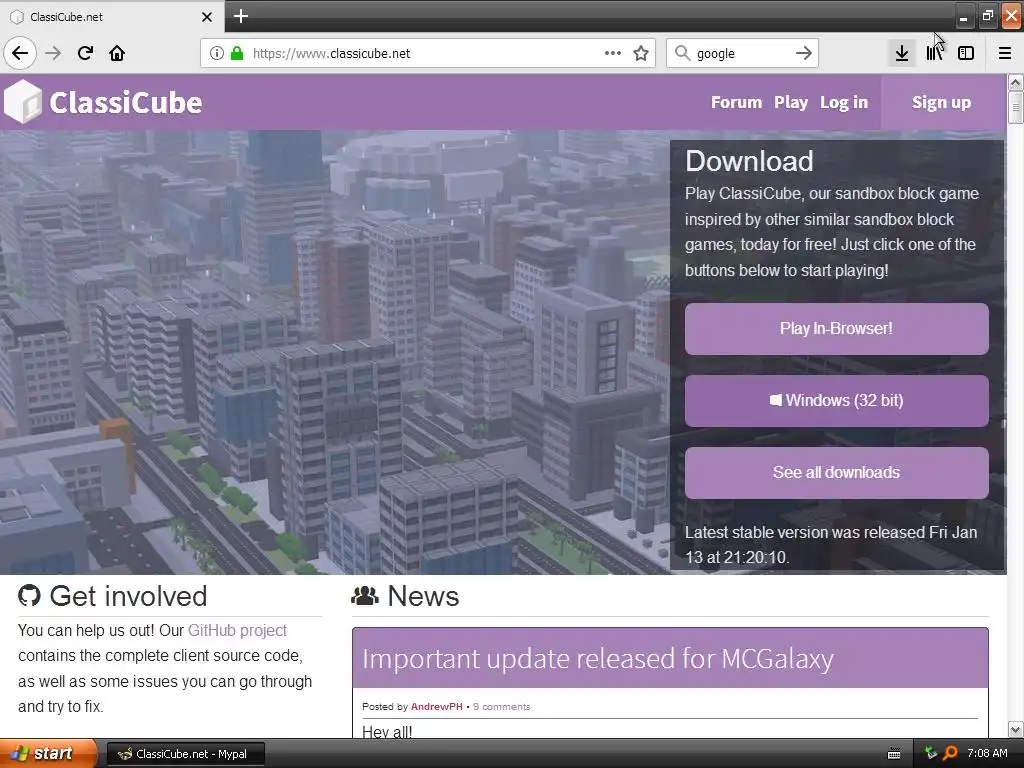Viewport: 1024px width, 768px height.
Task: Open the Forum nav link
Action: 736,103
